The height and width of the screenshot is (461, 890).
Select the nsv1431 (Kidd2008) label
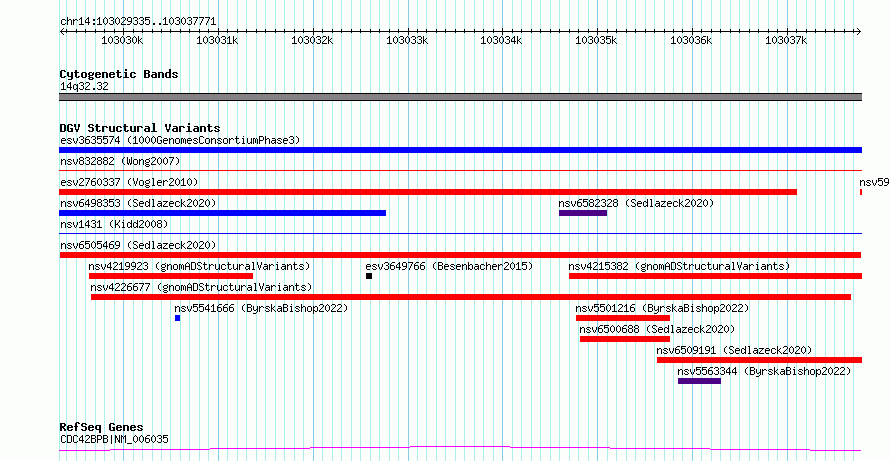click(x=114, y=224)
